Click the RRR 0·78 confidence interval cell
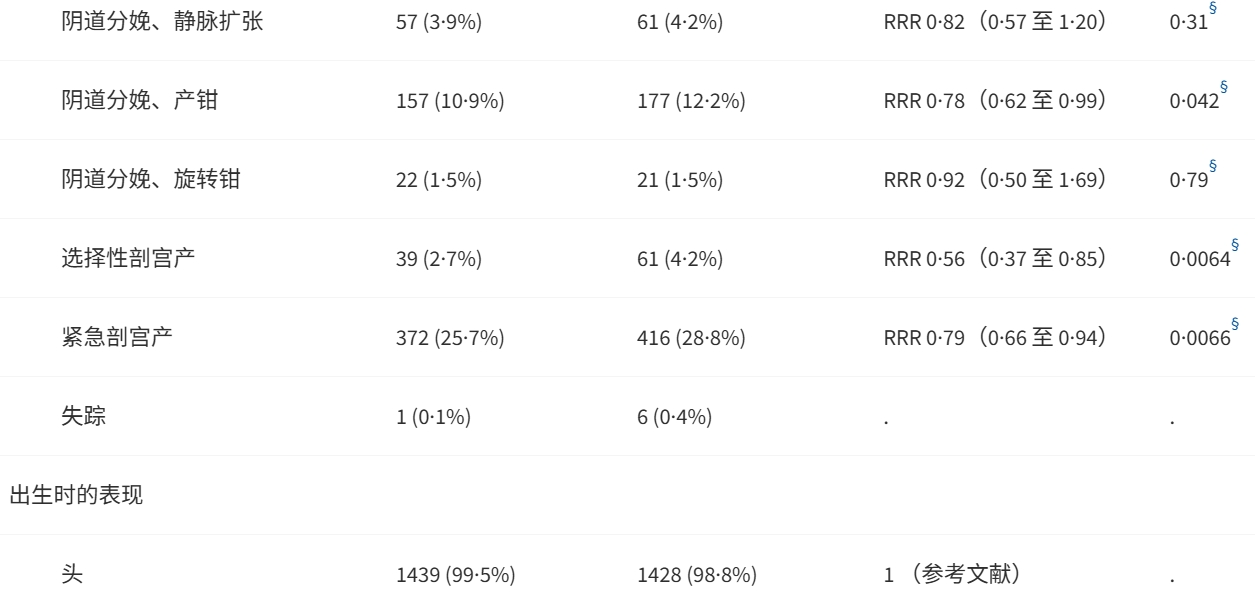This screenshot has width=1255, height=612. (994, 102)
